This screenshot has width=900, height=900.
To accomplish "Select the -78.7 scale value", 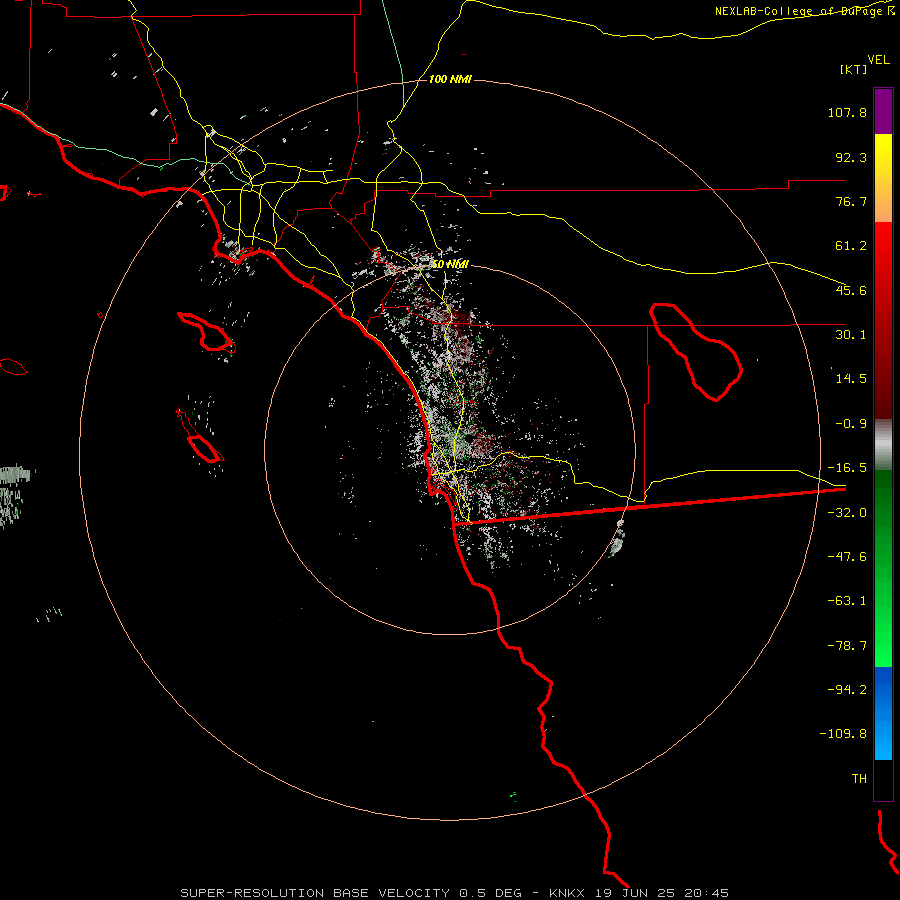I will (847, 646).
